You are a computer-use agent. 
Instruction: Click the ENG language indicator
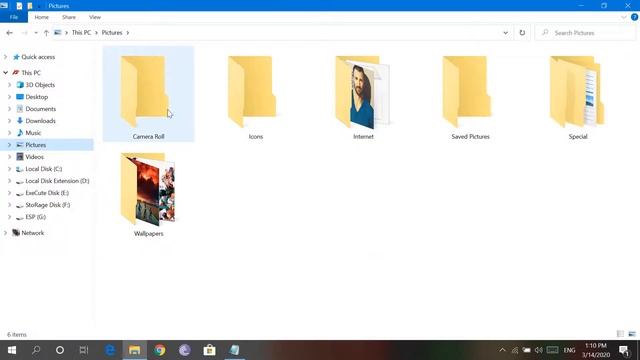pyautogui.click(x=569, y=350)
